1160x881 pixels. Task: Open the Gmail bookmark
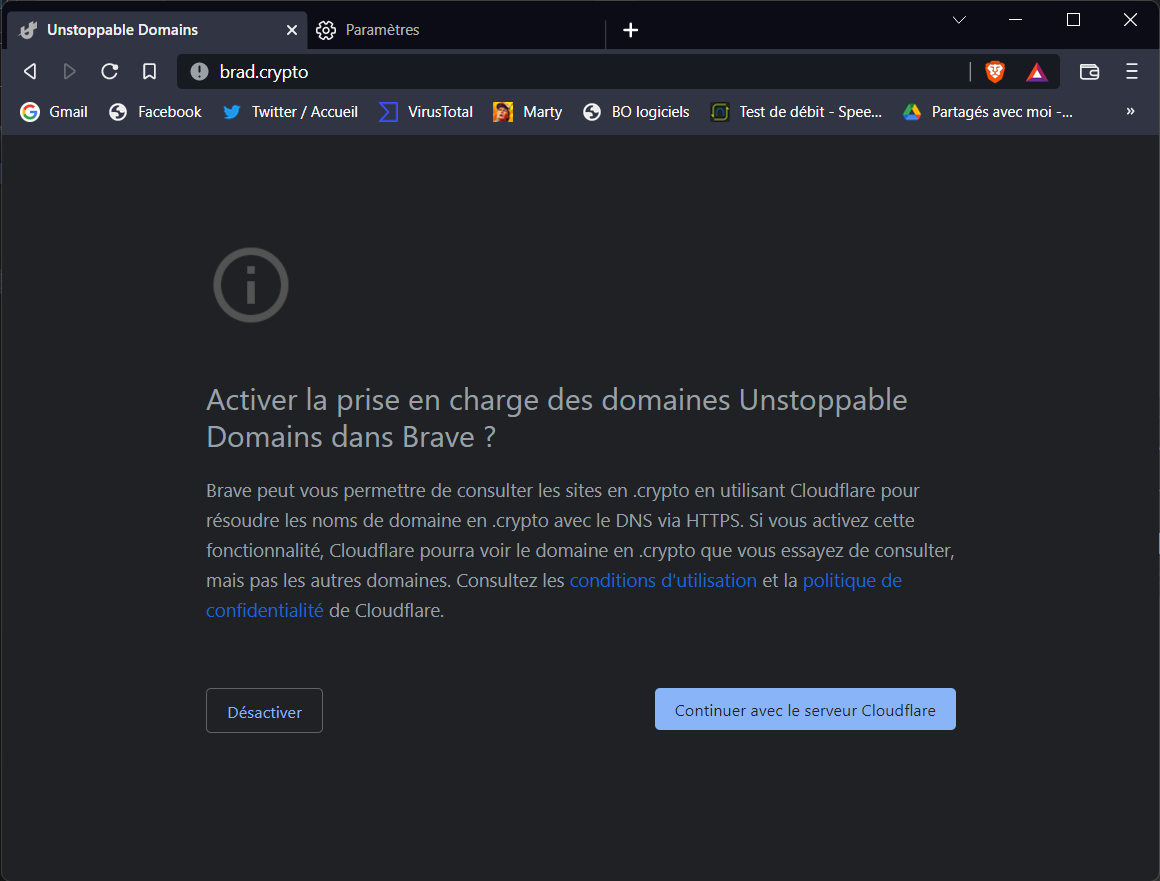pos(54,112)
